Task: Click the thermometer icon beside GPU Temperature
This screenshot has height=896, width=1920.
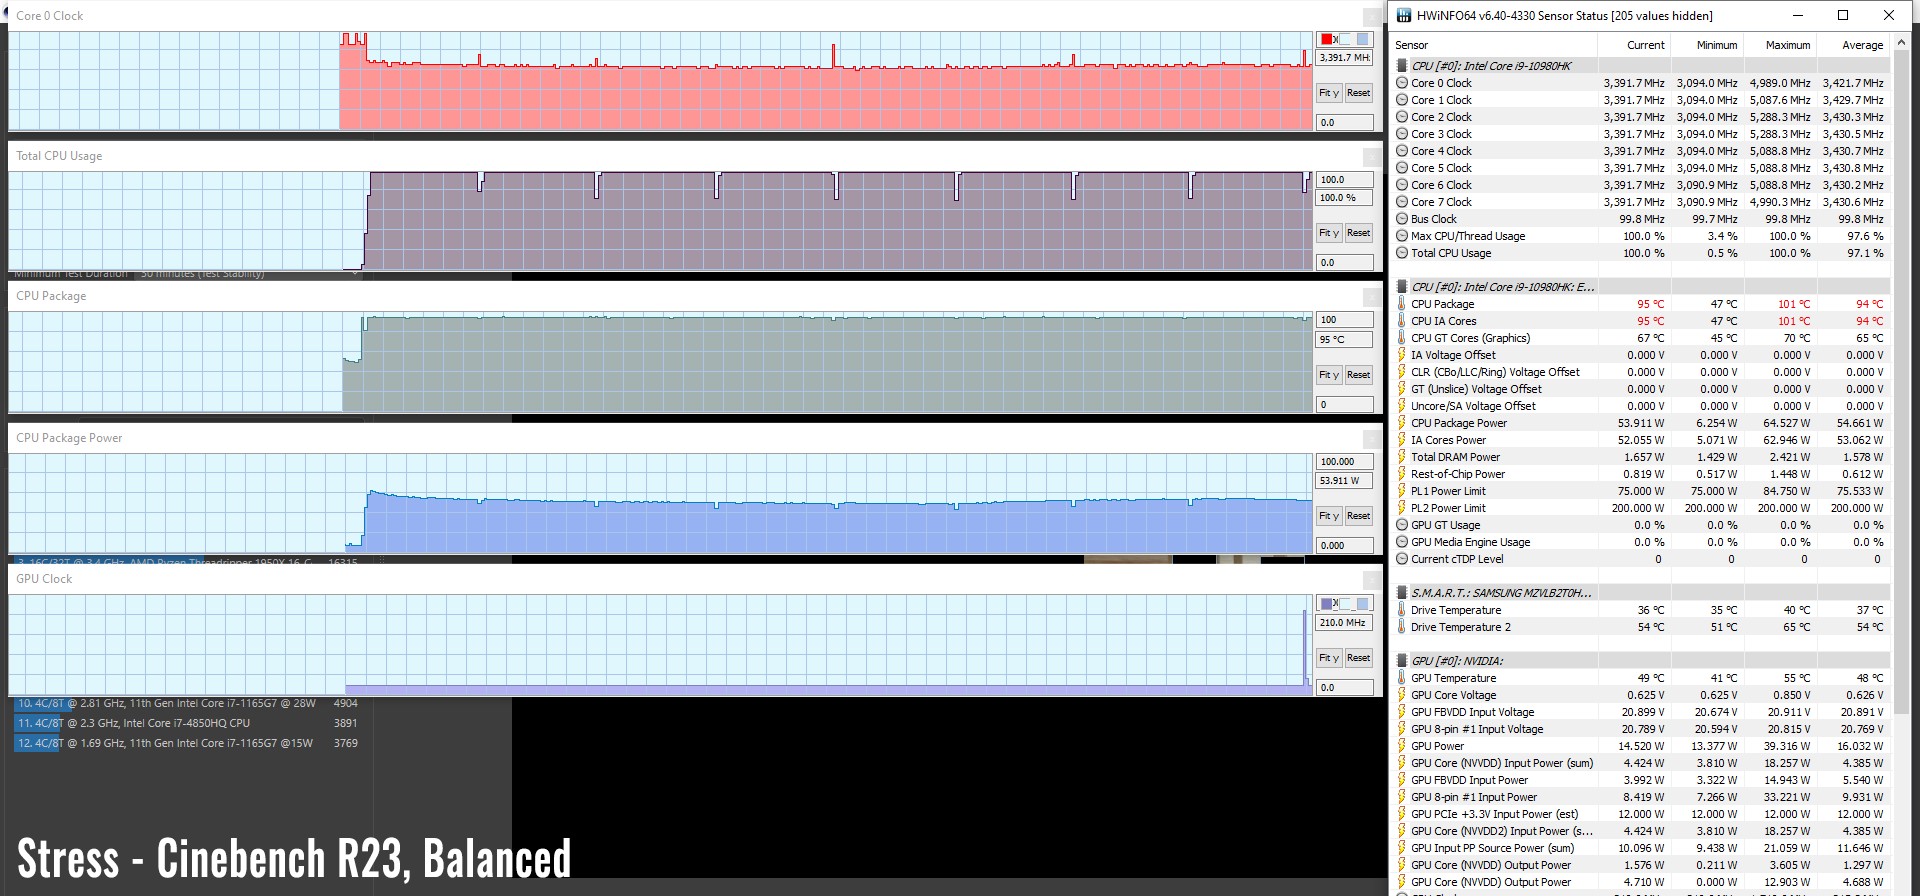Action: (x=1402, y=678)
